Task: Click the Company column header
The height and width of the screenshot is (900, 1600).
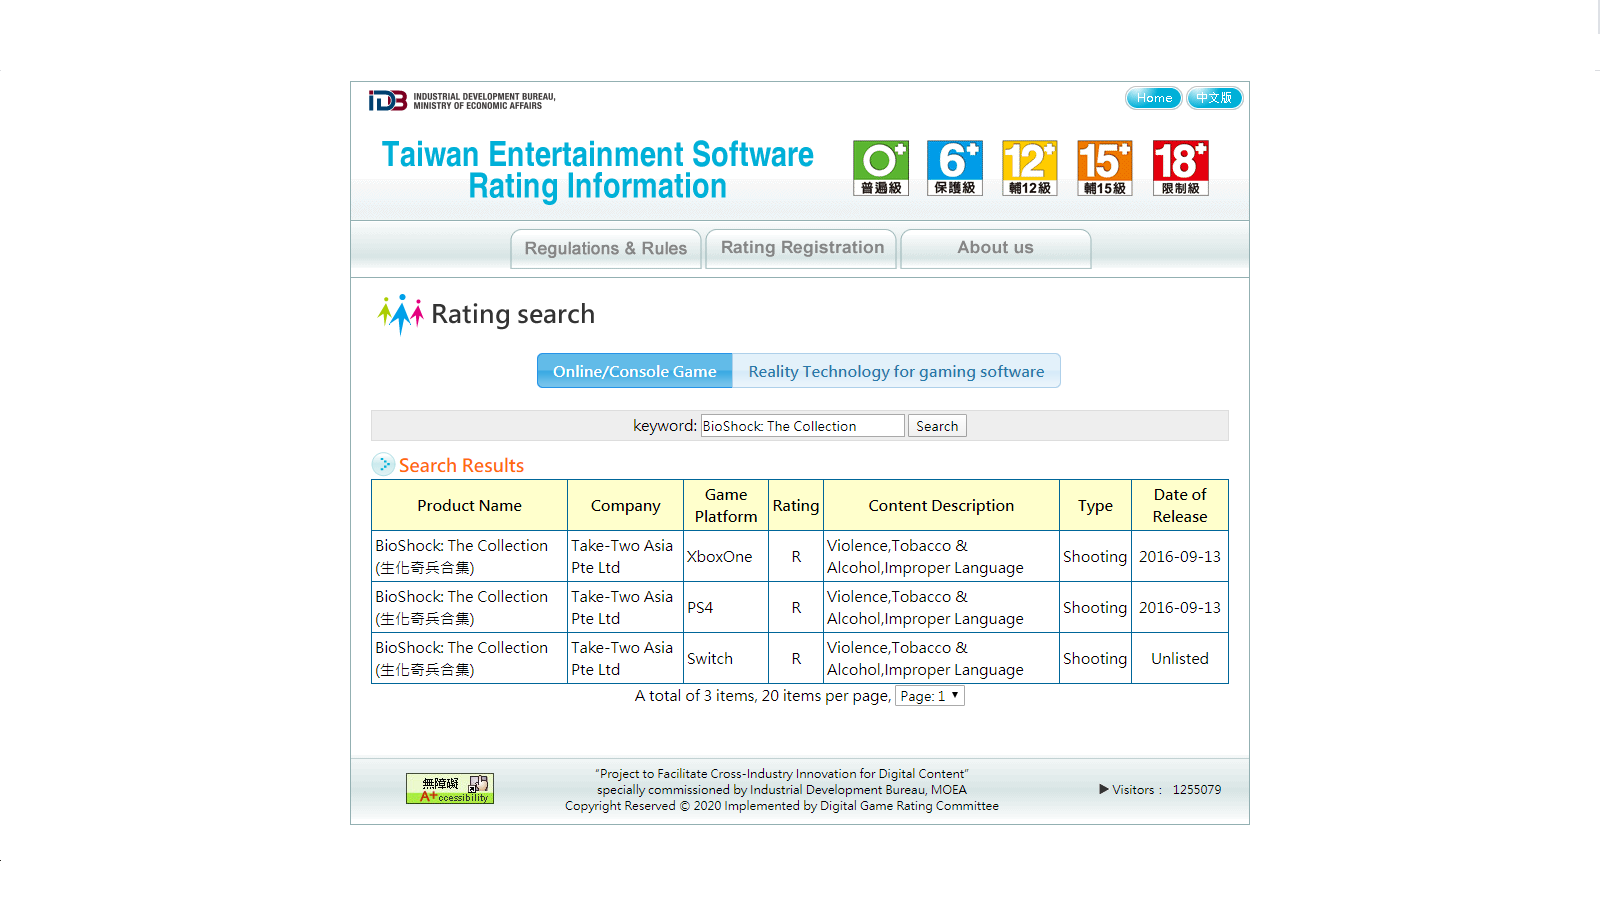Action: (x=626, y=505)
